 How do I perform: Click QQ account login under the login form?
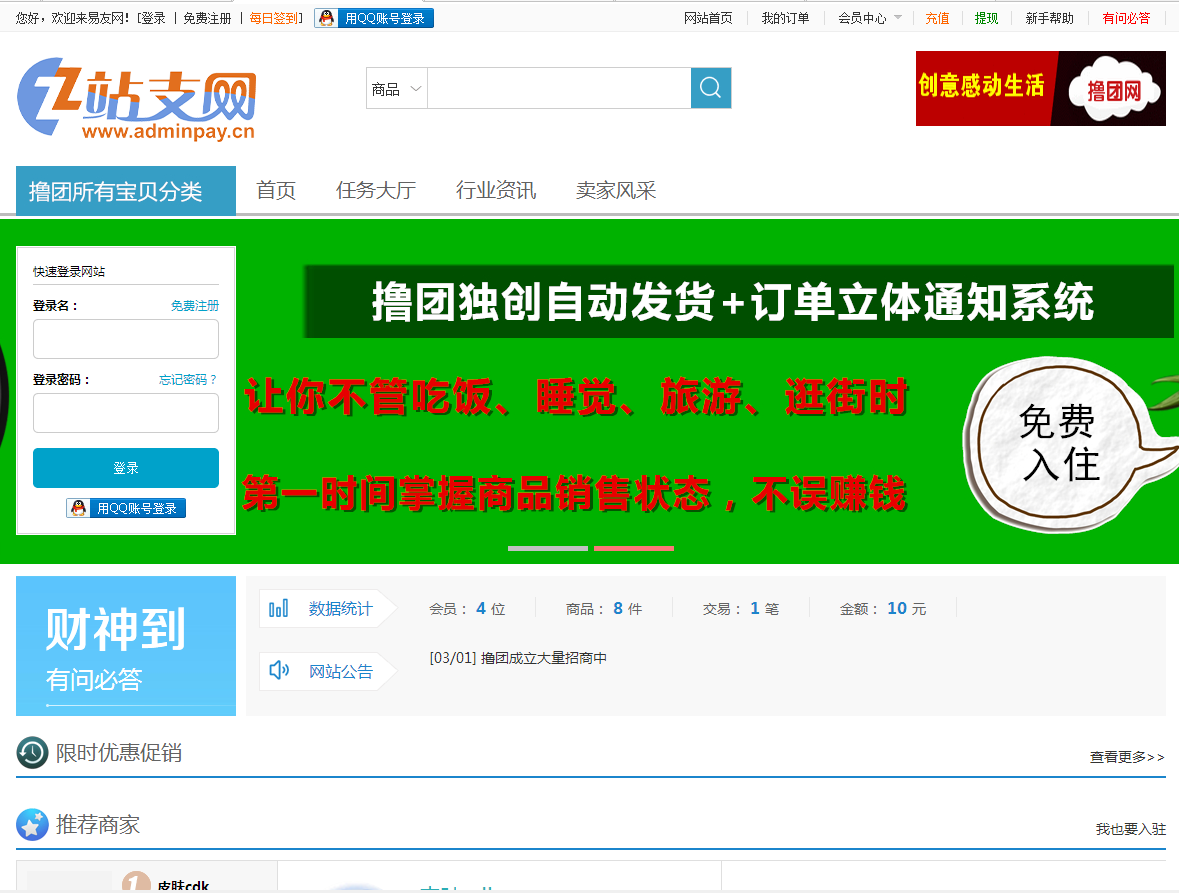tap(126, 508)
